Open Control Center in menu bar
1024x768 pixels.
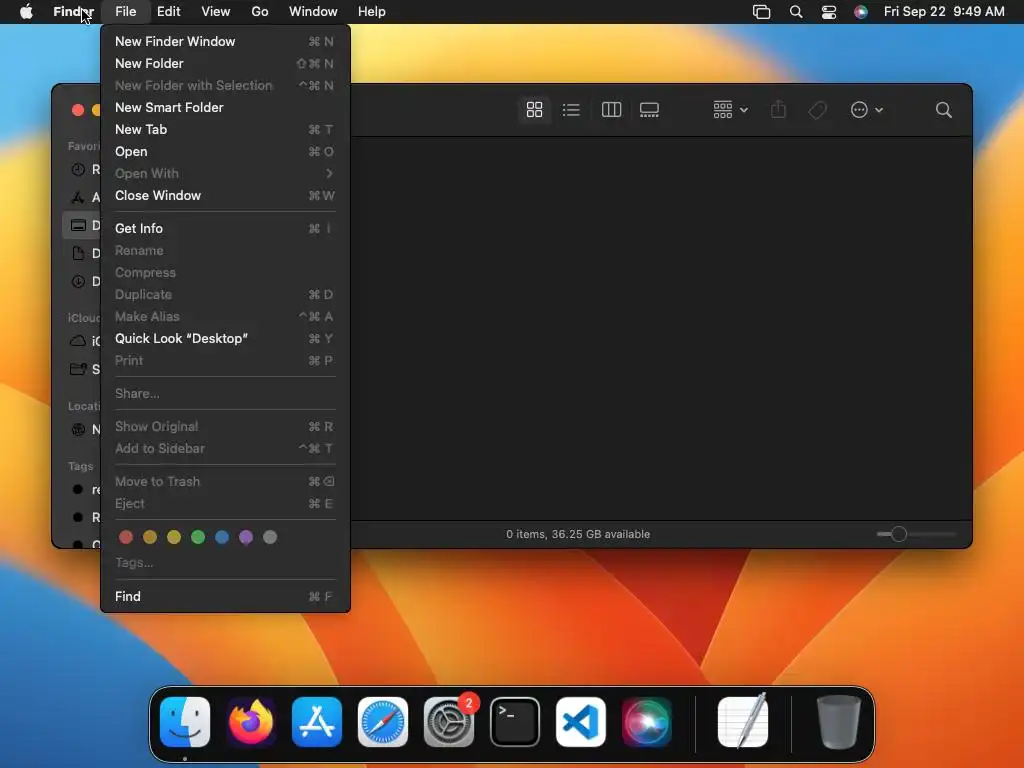point(829,12)
